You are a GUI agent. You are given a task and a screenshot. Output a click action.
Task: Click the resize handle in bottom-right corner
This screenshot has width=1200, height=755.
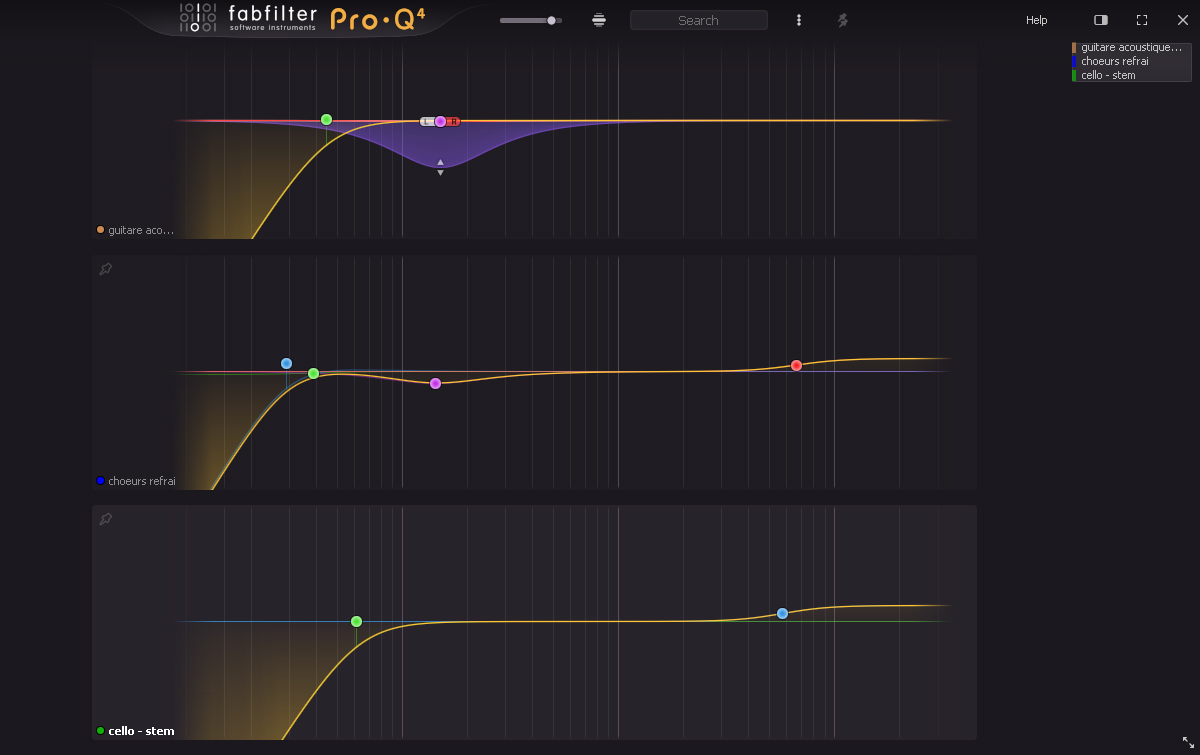(1188, 742)
